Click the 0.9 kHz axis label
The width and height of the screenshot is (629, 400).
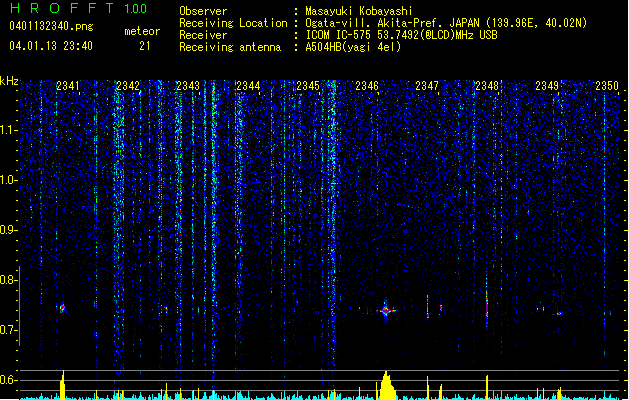pos(9,230)
